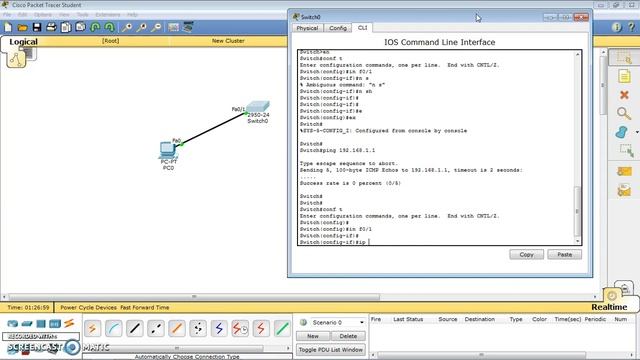This screenshot has height=360, width=640.
Task: Choose the green Octal cable icon
Action: [282, 329]
